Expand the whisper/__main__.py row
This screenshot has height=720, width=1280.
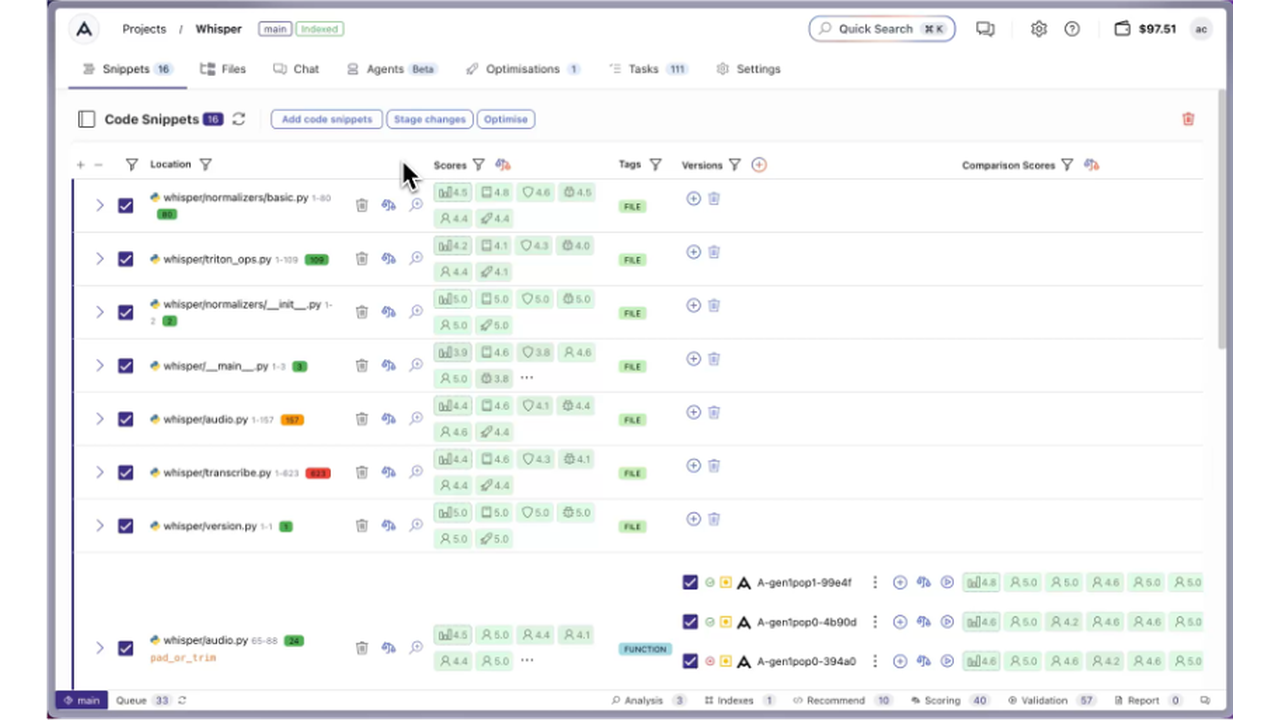coord(99,365)
